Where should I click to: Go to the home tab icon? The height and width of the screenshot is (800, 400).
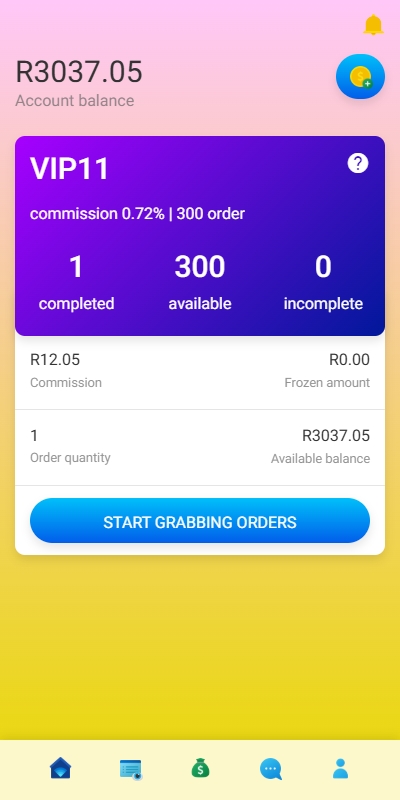(x=60, y=768)
